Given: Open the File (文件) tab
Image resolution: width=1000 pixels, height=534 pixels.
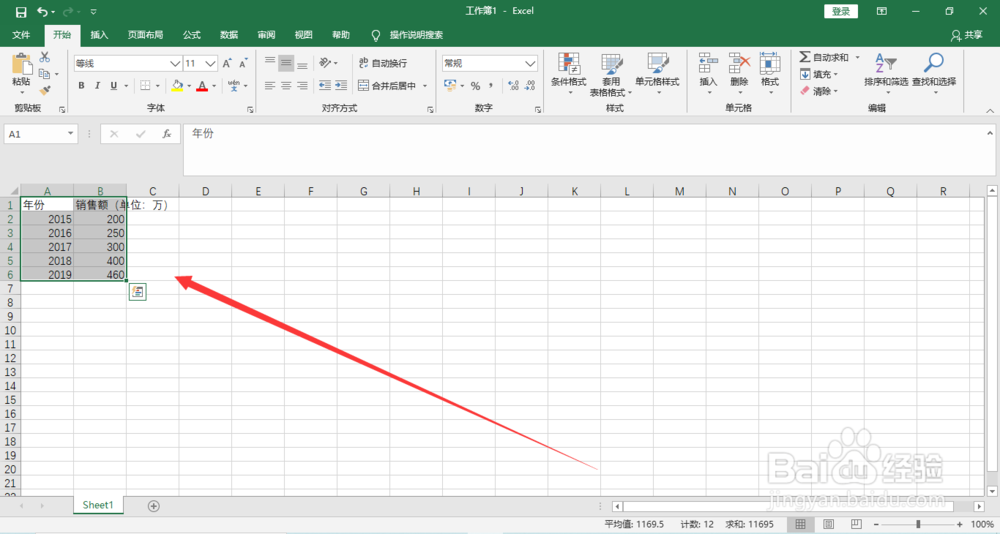Looking at the screenshot, I should click(21, 35).
